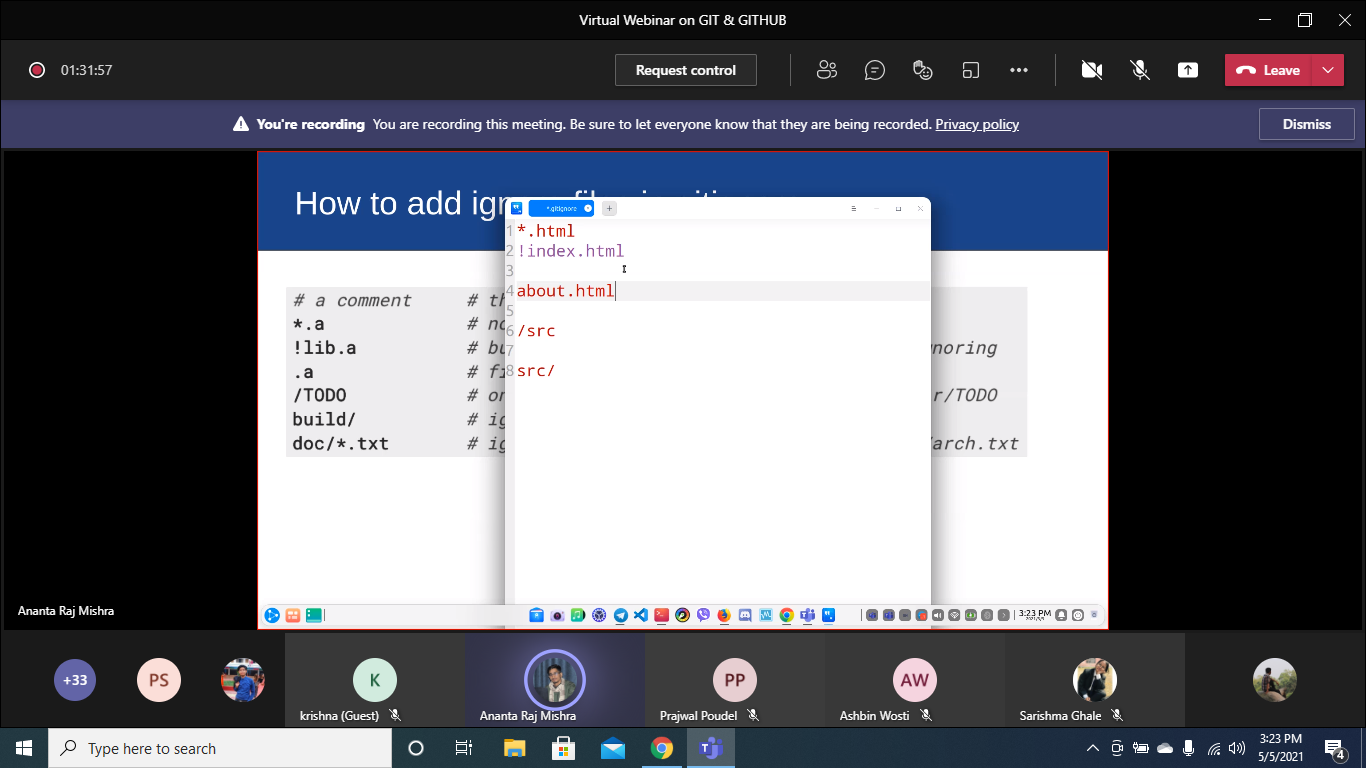Open the system tray volume icon
This screenshot has width=1366, height=768.
pos(1237,748)
